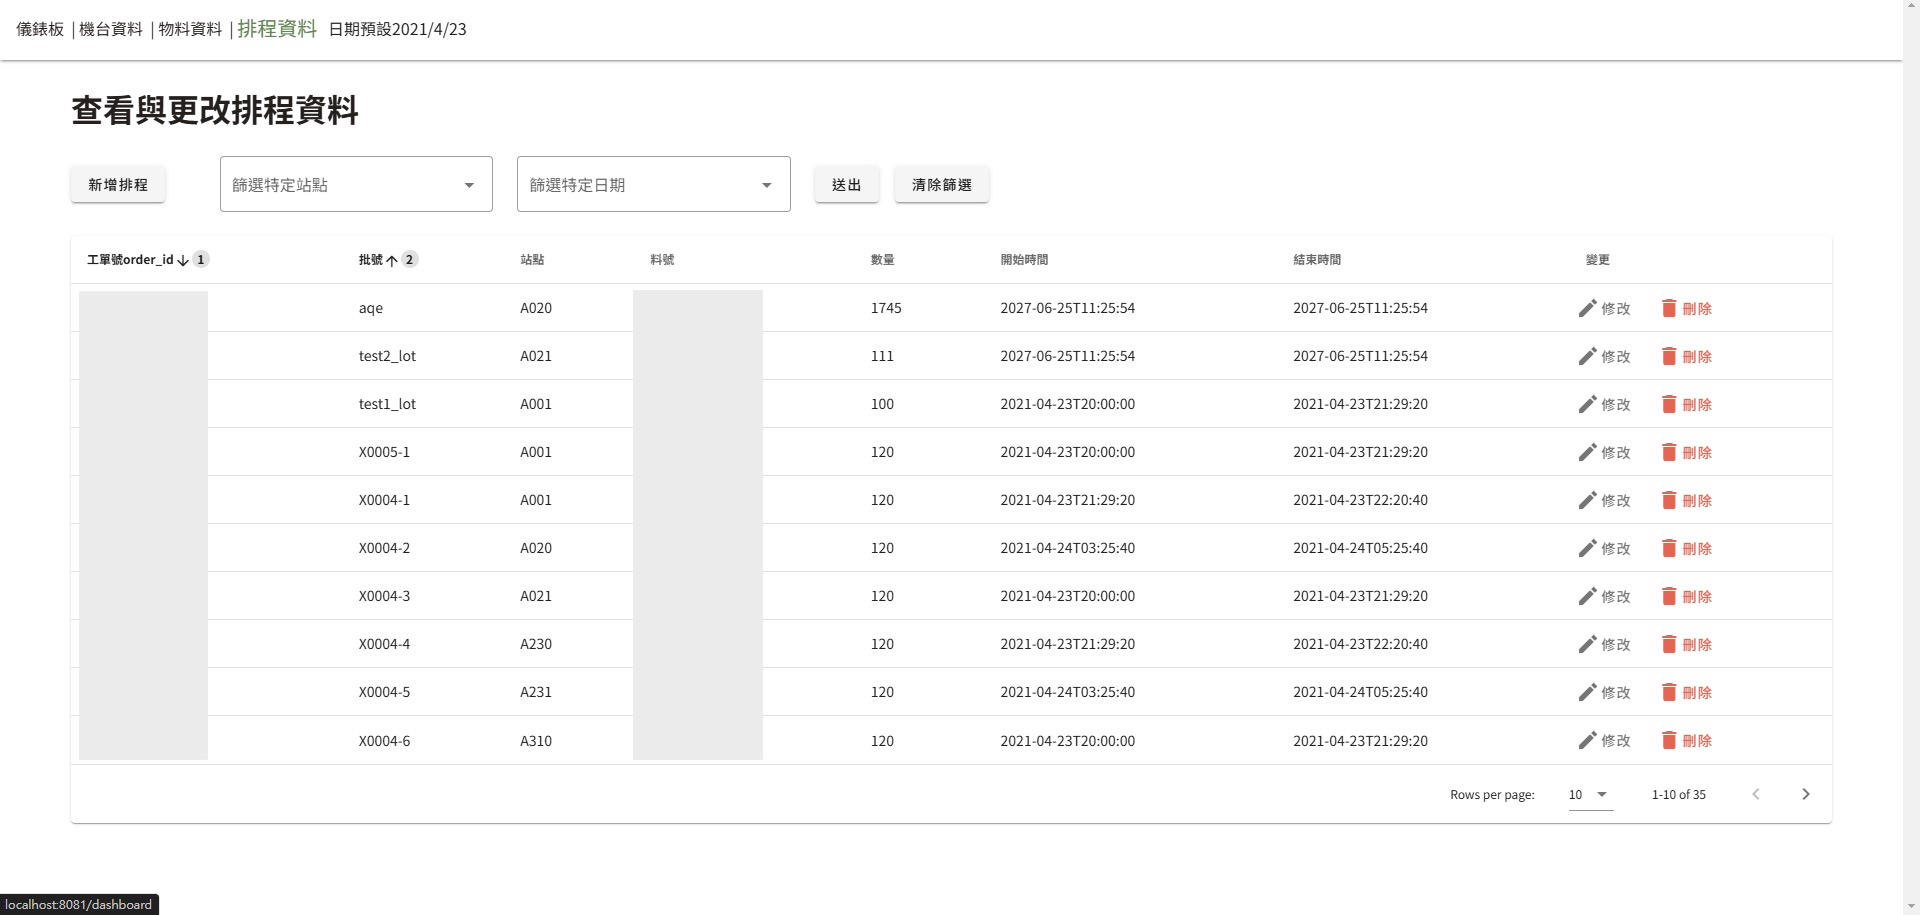Click the 新增排程 button

click(x=118, y=184)
